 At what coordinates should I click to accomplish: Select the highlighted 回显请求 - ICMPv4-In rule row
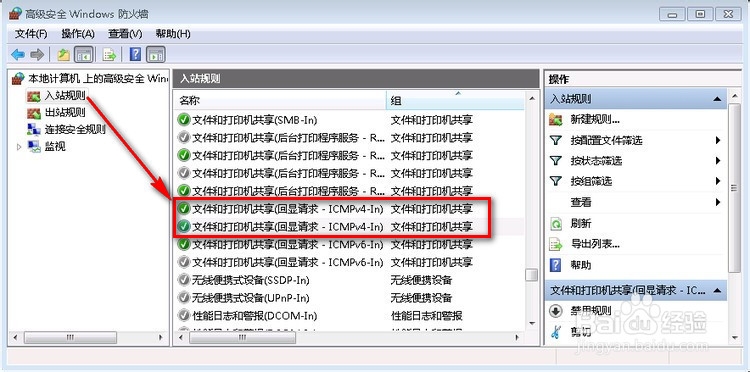[x=349, y=227]
